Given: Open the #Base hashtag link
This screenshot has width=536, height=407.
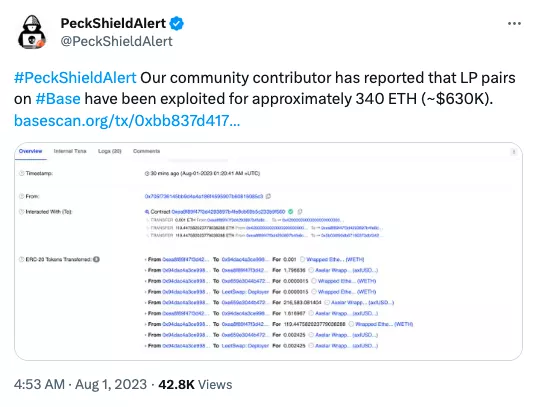Looking at the screenshot, I should pos(58,99).
